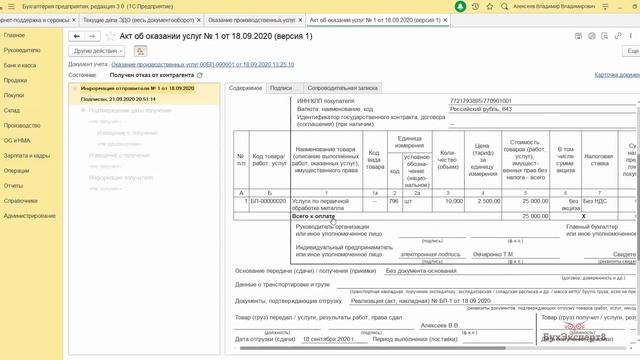640x360 pixels.
Task: Click service name cell Услуги по первичной обработке металла
Action: pos(326,204)
